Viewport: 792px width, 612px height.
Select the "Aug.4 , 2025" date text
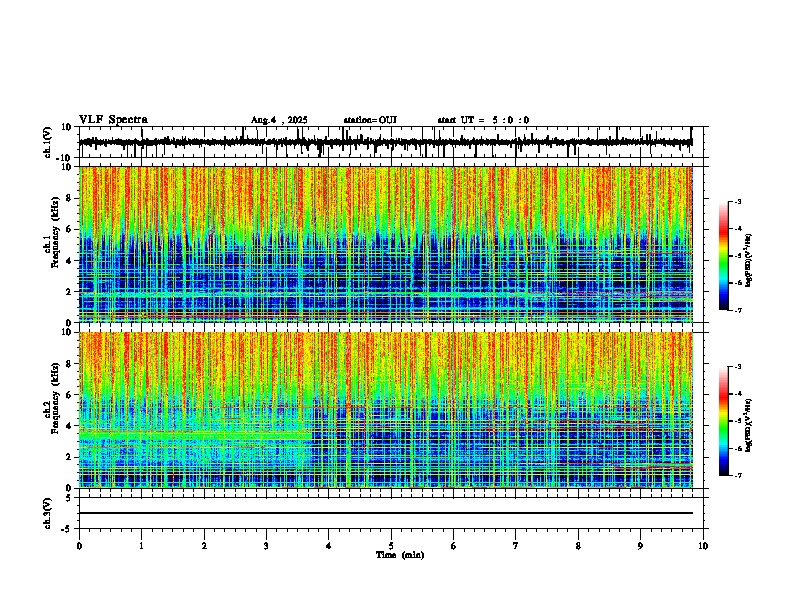(x=279, y=120)
